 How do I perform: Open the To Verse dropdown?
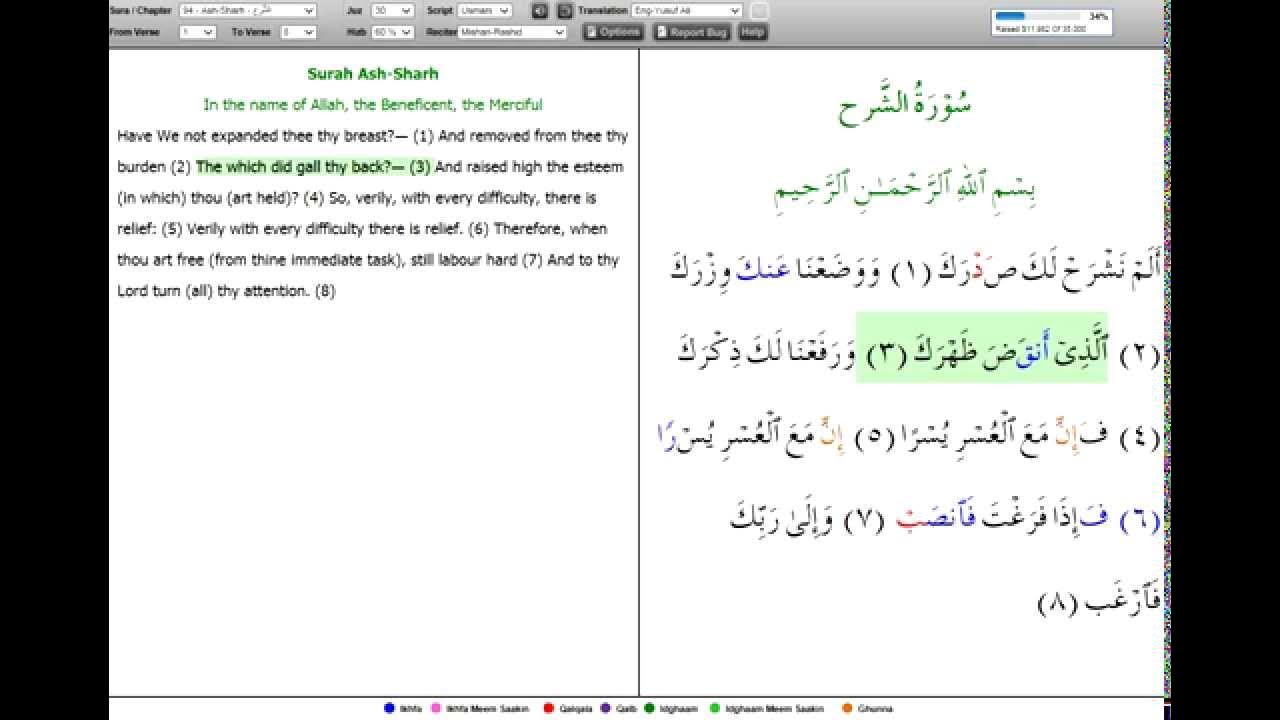[x=298, y=32]
